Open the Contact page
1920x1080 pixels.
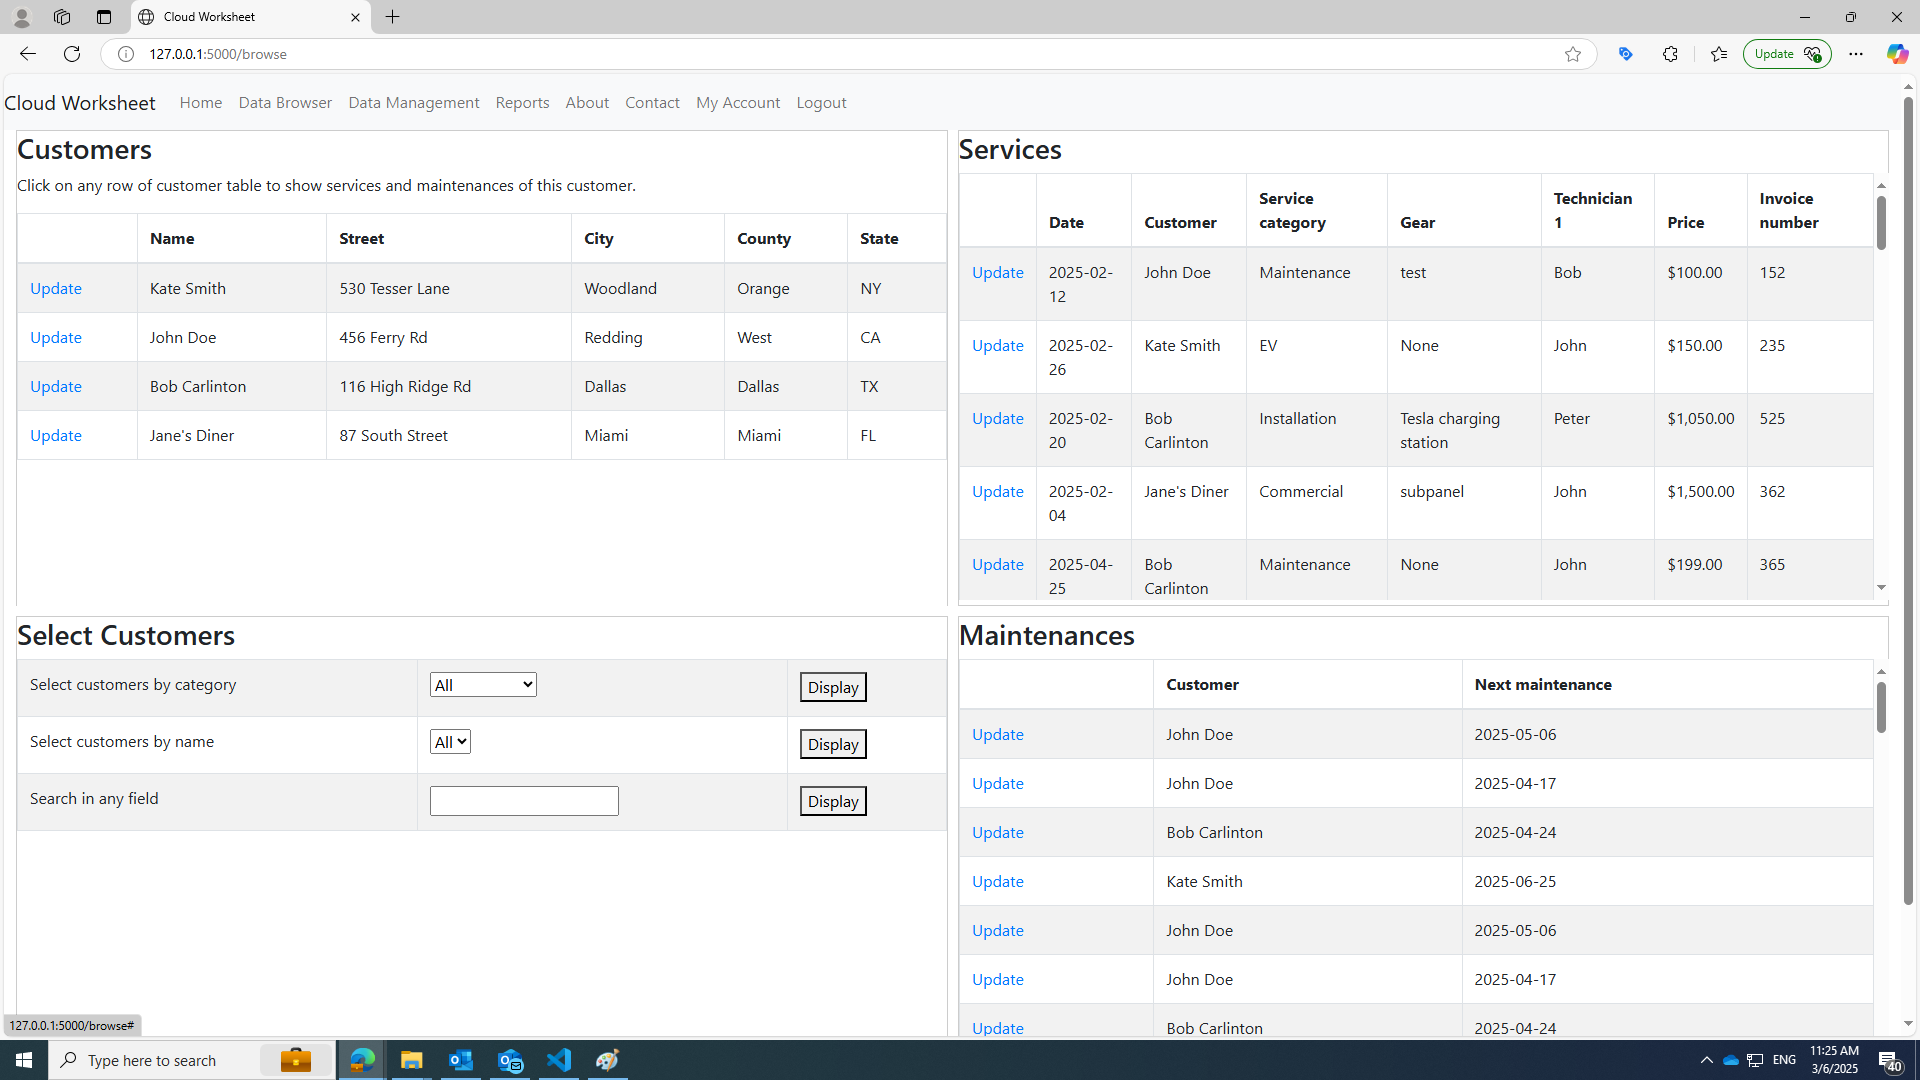click(652, 102)
